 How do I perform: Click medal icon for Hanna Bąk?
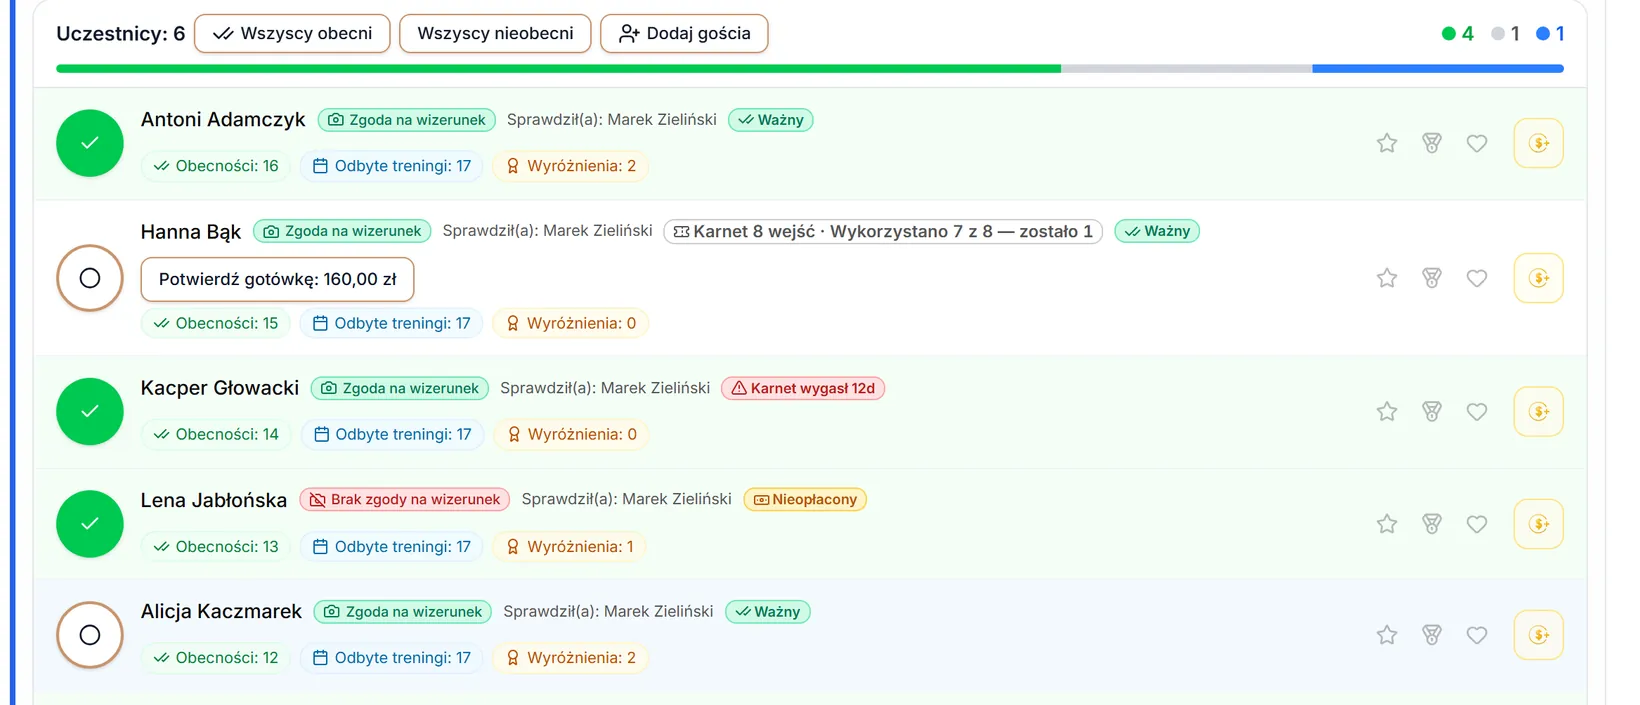pos(1432,278)
